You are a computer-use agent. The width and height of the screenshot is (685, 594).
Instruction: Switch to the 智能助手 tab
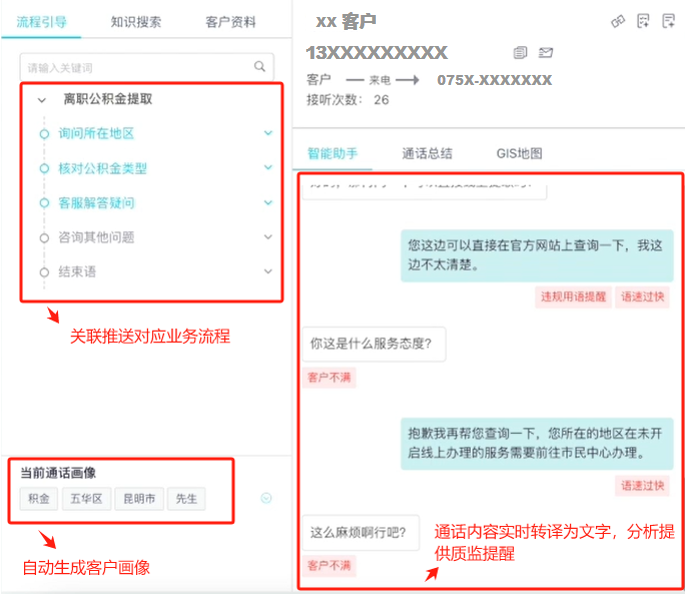tap(332, 154)
